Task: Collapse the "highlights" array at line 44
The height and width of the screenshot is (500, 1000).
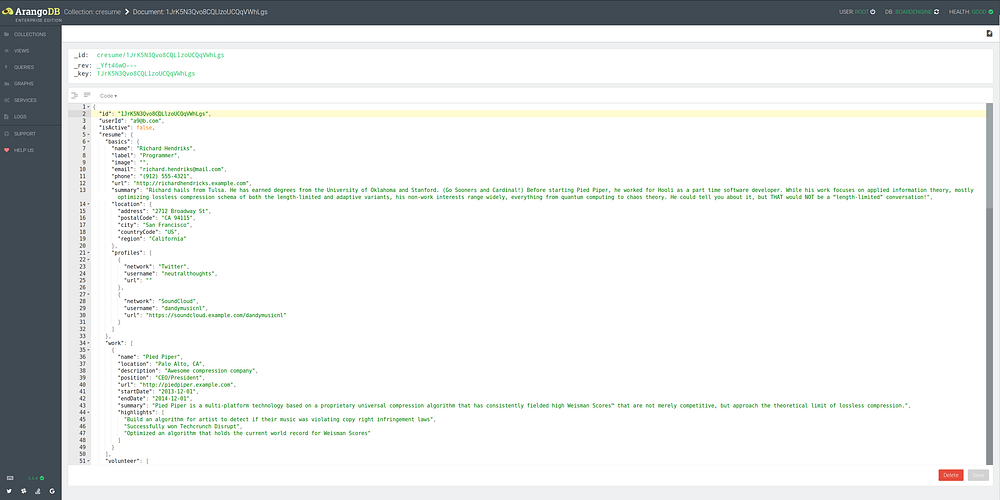Action: [88, 413]
